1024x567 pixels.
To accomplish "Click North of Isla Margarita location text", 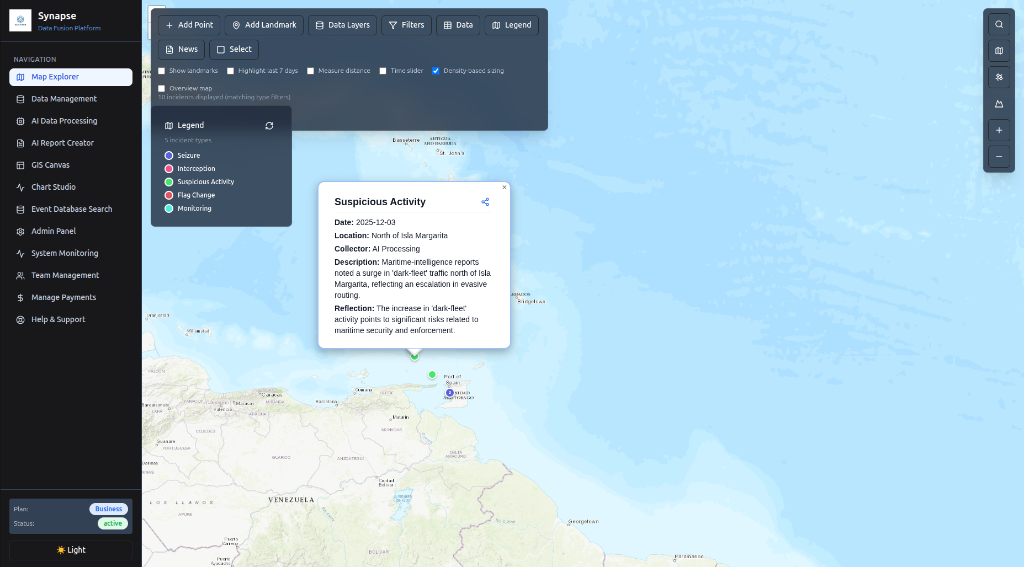I will click(409, 236).
